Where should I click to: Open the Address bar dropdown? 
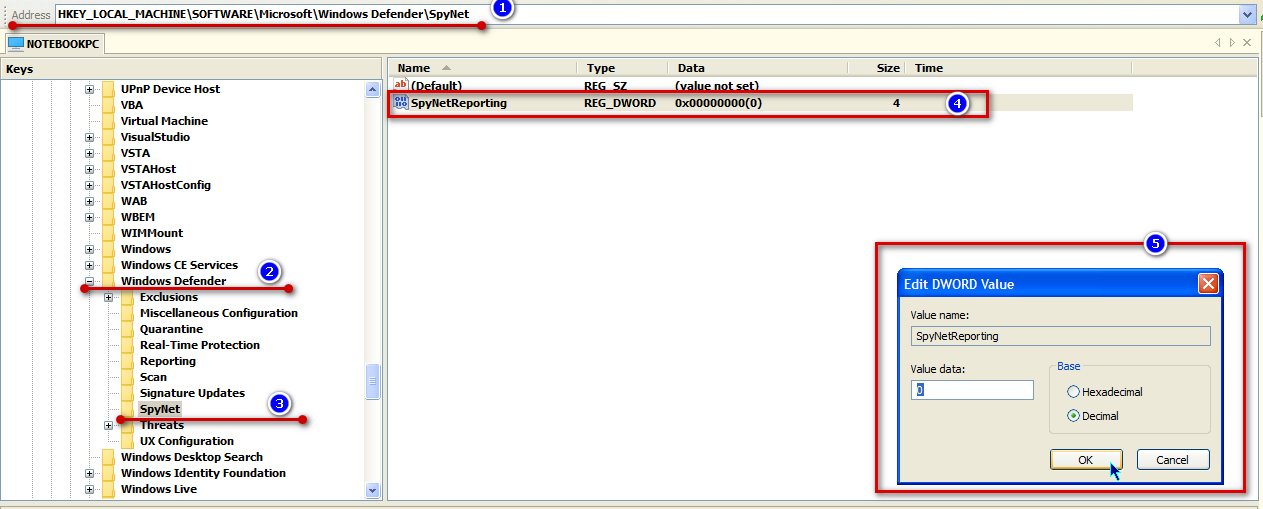pos(1246,15)
